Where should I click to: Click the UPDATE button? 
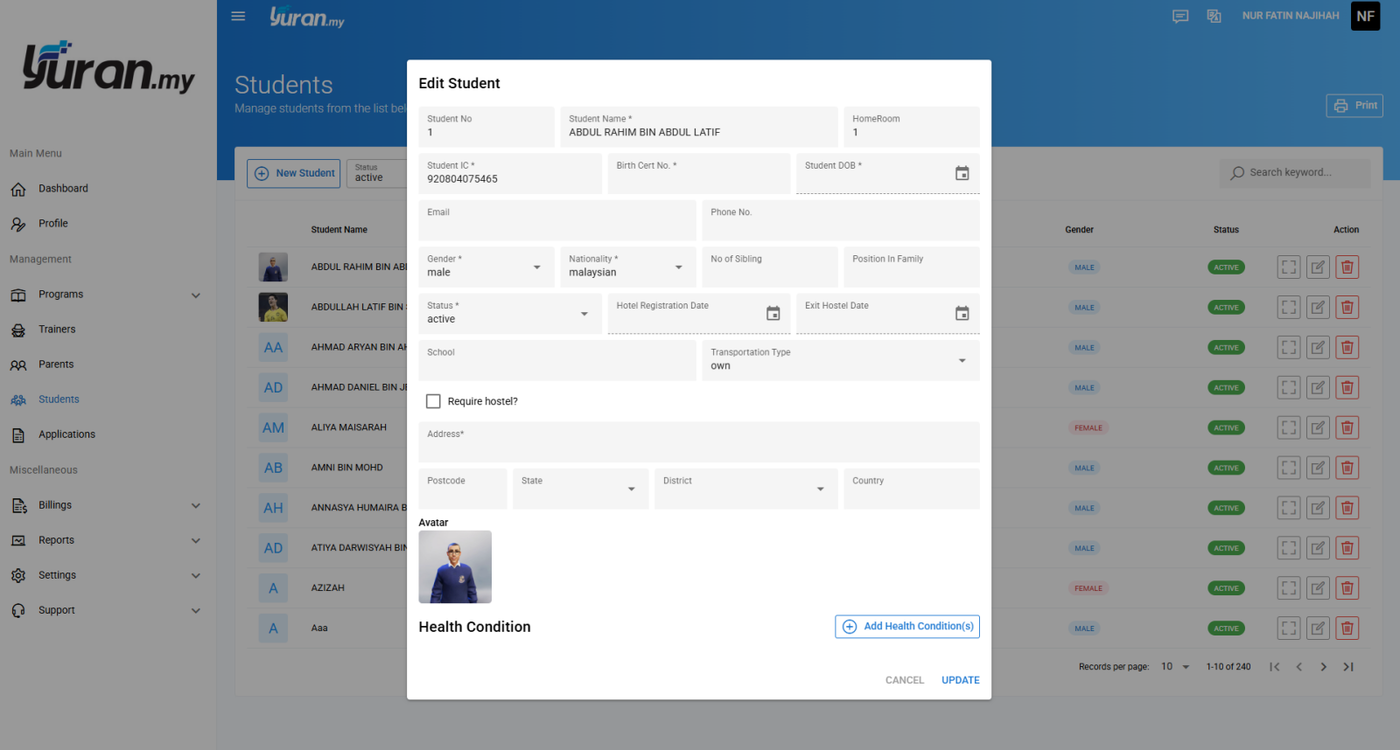point(960,680)
